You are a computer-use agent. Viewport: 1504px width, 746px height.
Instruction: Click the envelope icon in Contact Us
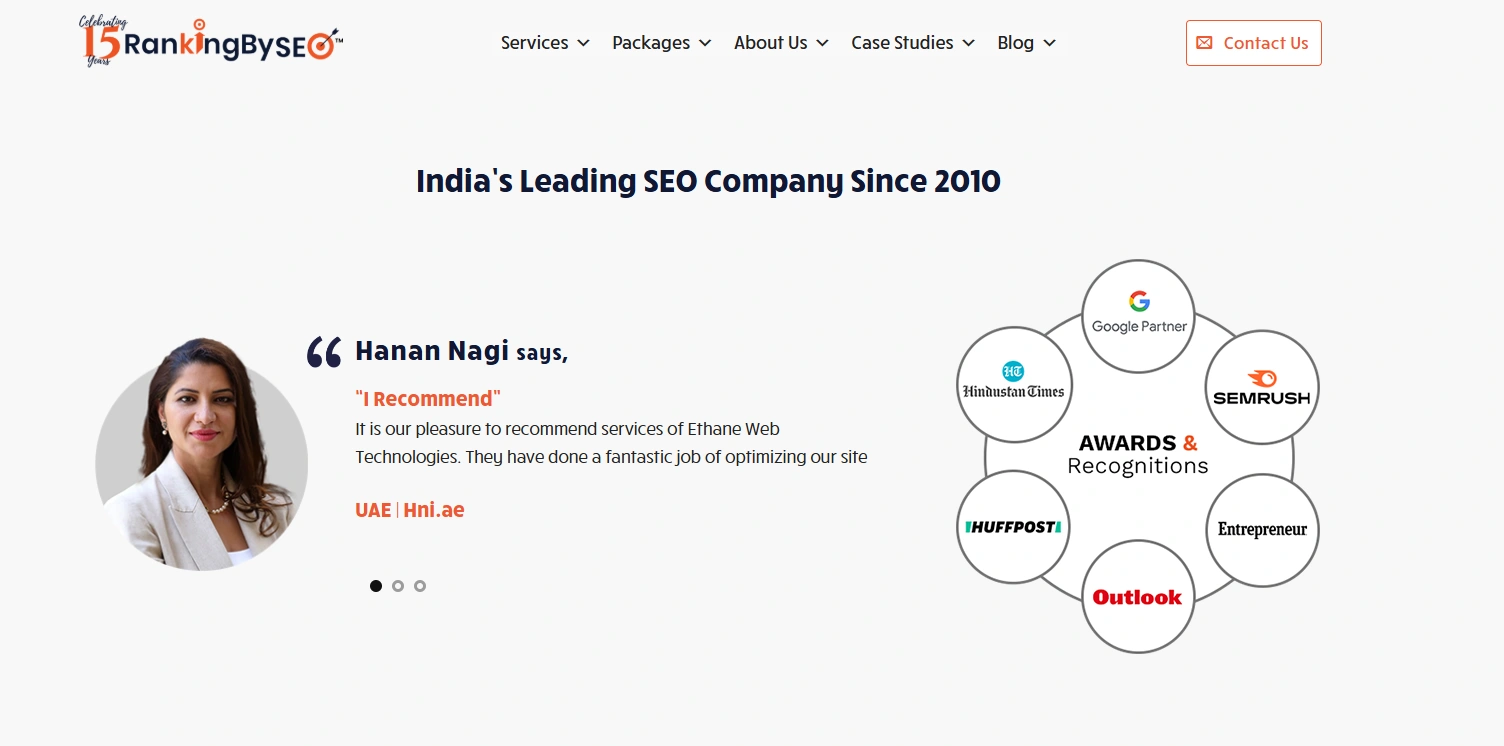pos(1204,43)
